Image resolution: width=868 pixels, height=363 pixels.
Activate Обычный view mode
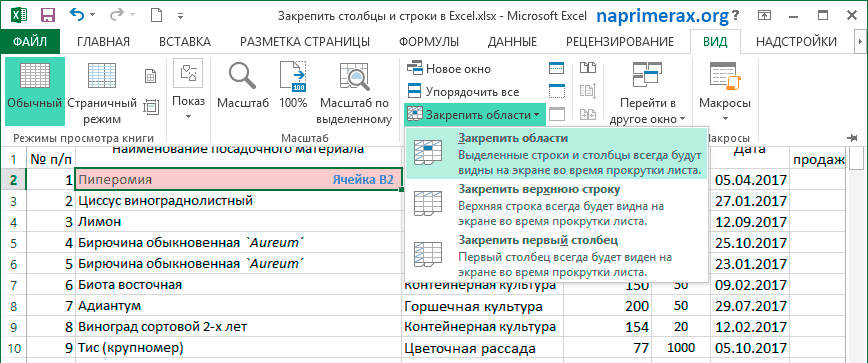[35, 91]
